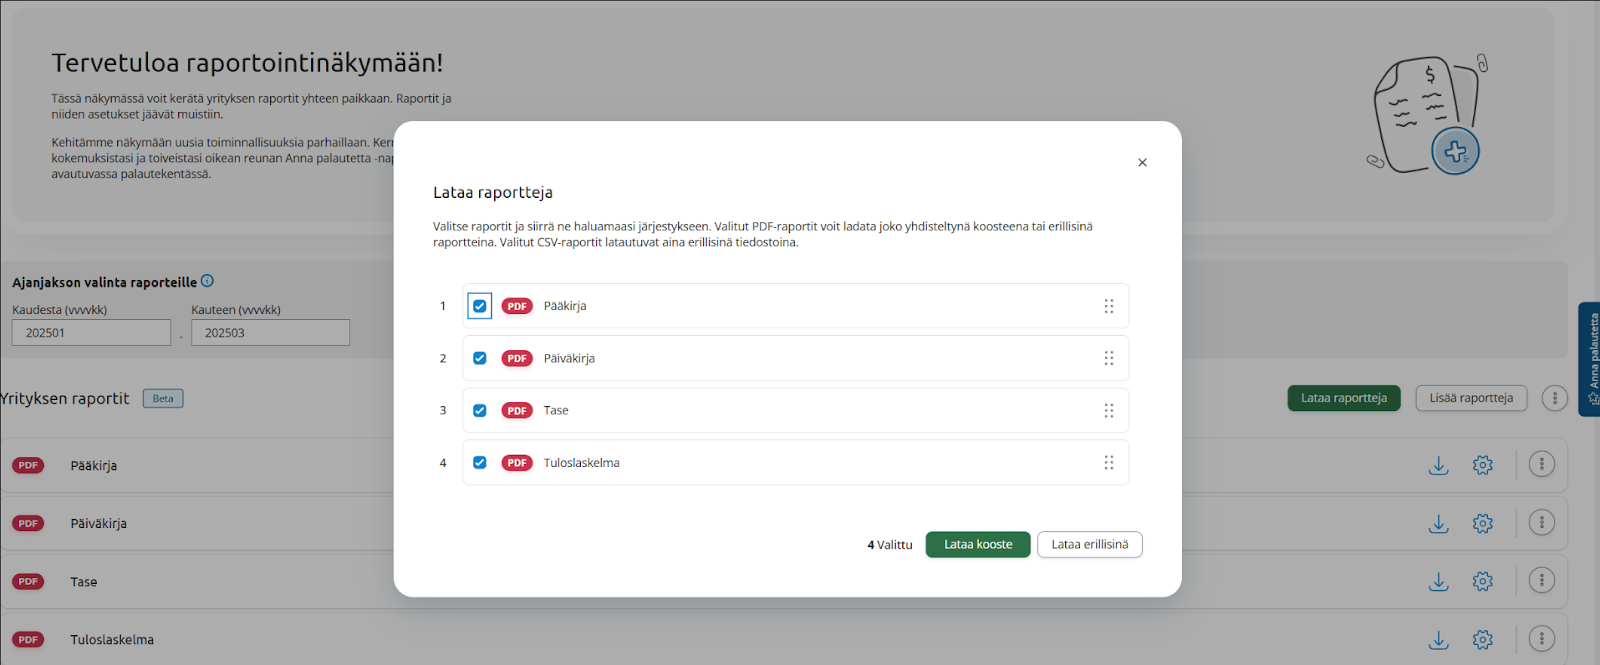Screen dimensions: 1600x665
Task: Close the Lataa raportteja dialog
Action: tap(1142, 162)
